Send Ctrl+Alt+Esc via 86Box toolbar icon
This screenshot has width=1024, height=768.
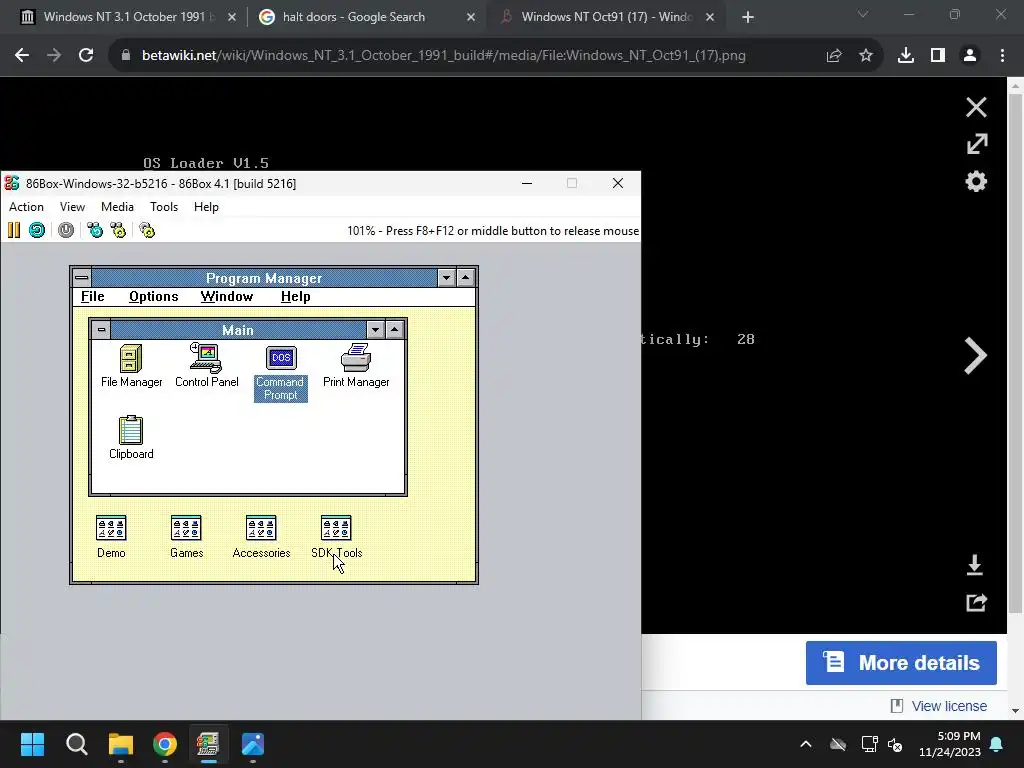click(118, 230)
